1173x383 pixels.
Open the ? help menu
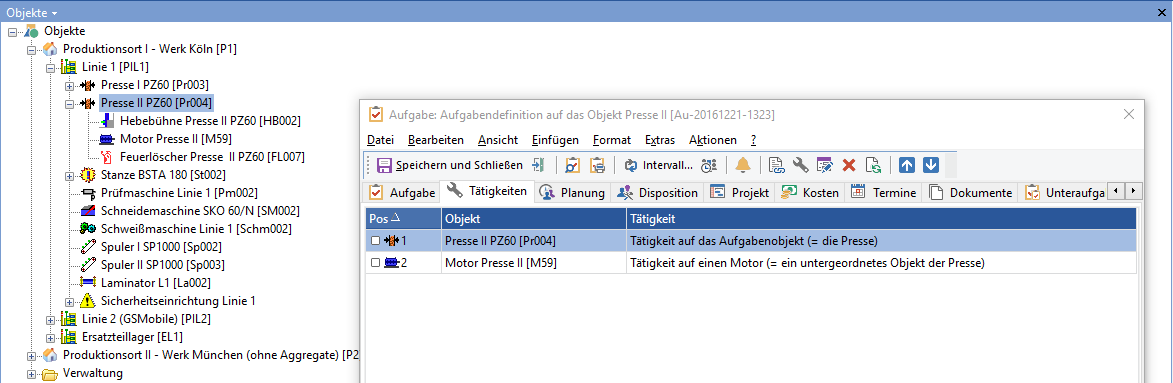753,140
